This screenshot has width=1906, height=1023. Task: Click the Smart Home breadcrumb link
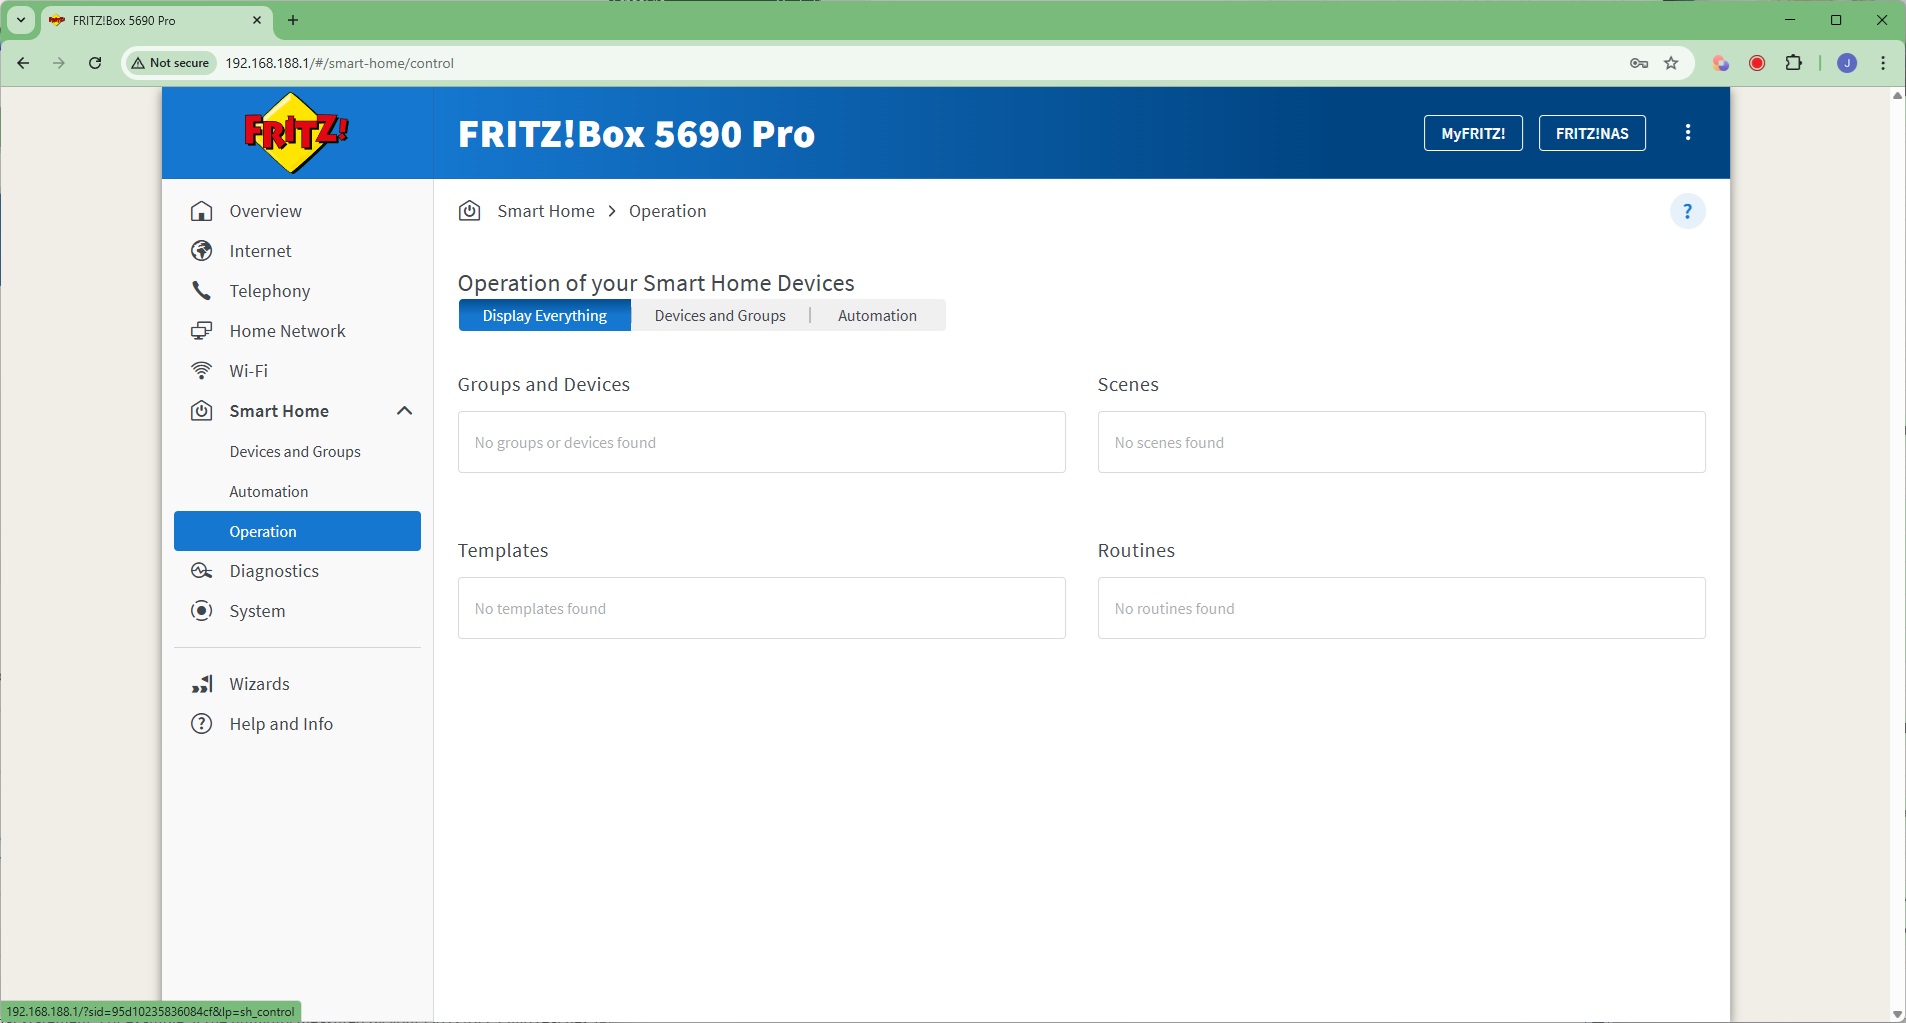[x=546, y=211]
